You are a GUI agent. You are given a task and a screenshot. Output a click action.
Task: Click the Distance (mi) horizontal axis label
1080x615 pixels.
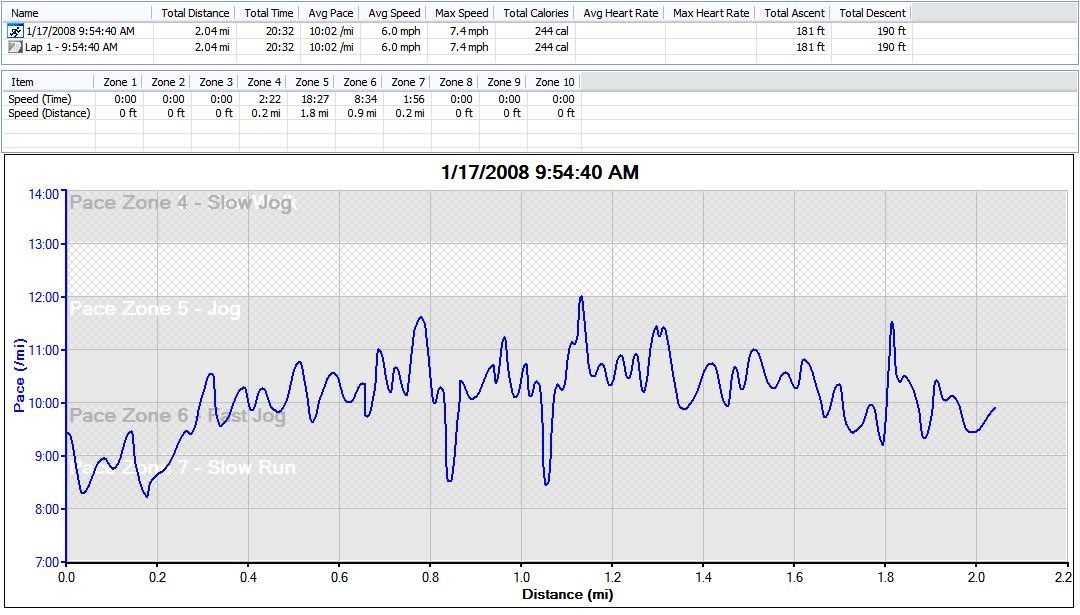pyautogui.click(x=566, y=595)
